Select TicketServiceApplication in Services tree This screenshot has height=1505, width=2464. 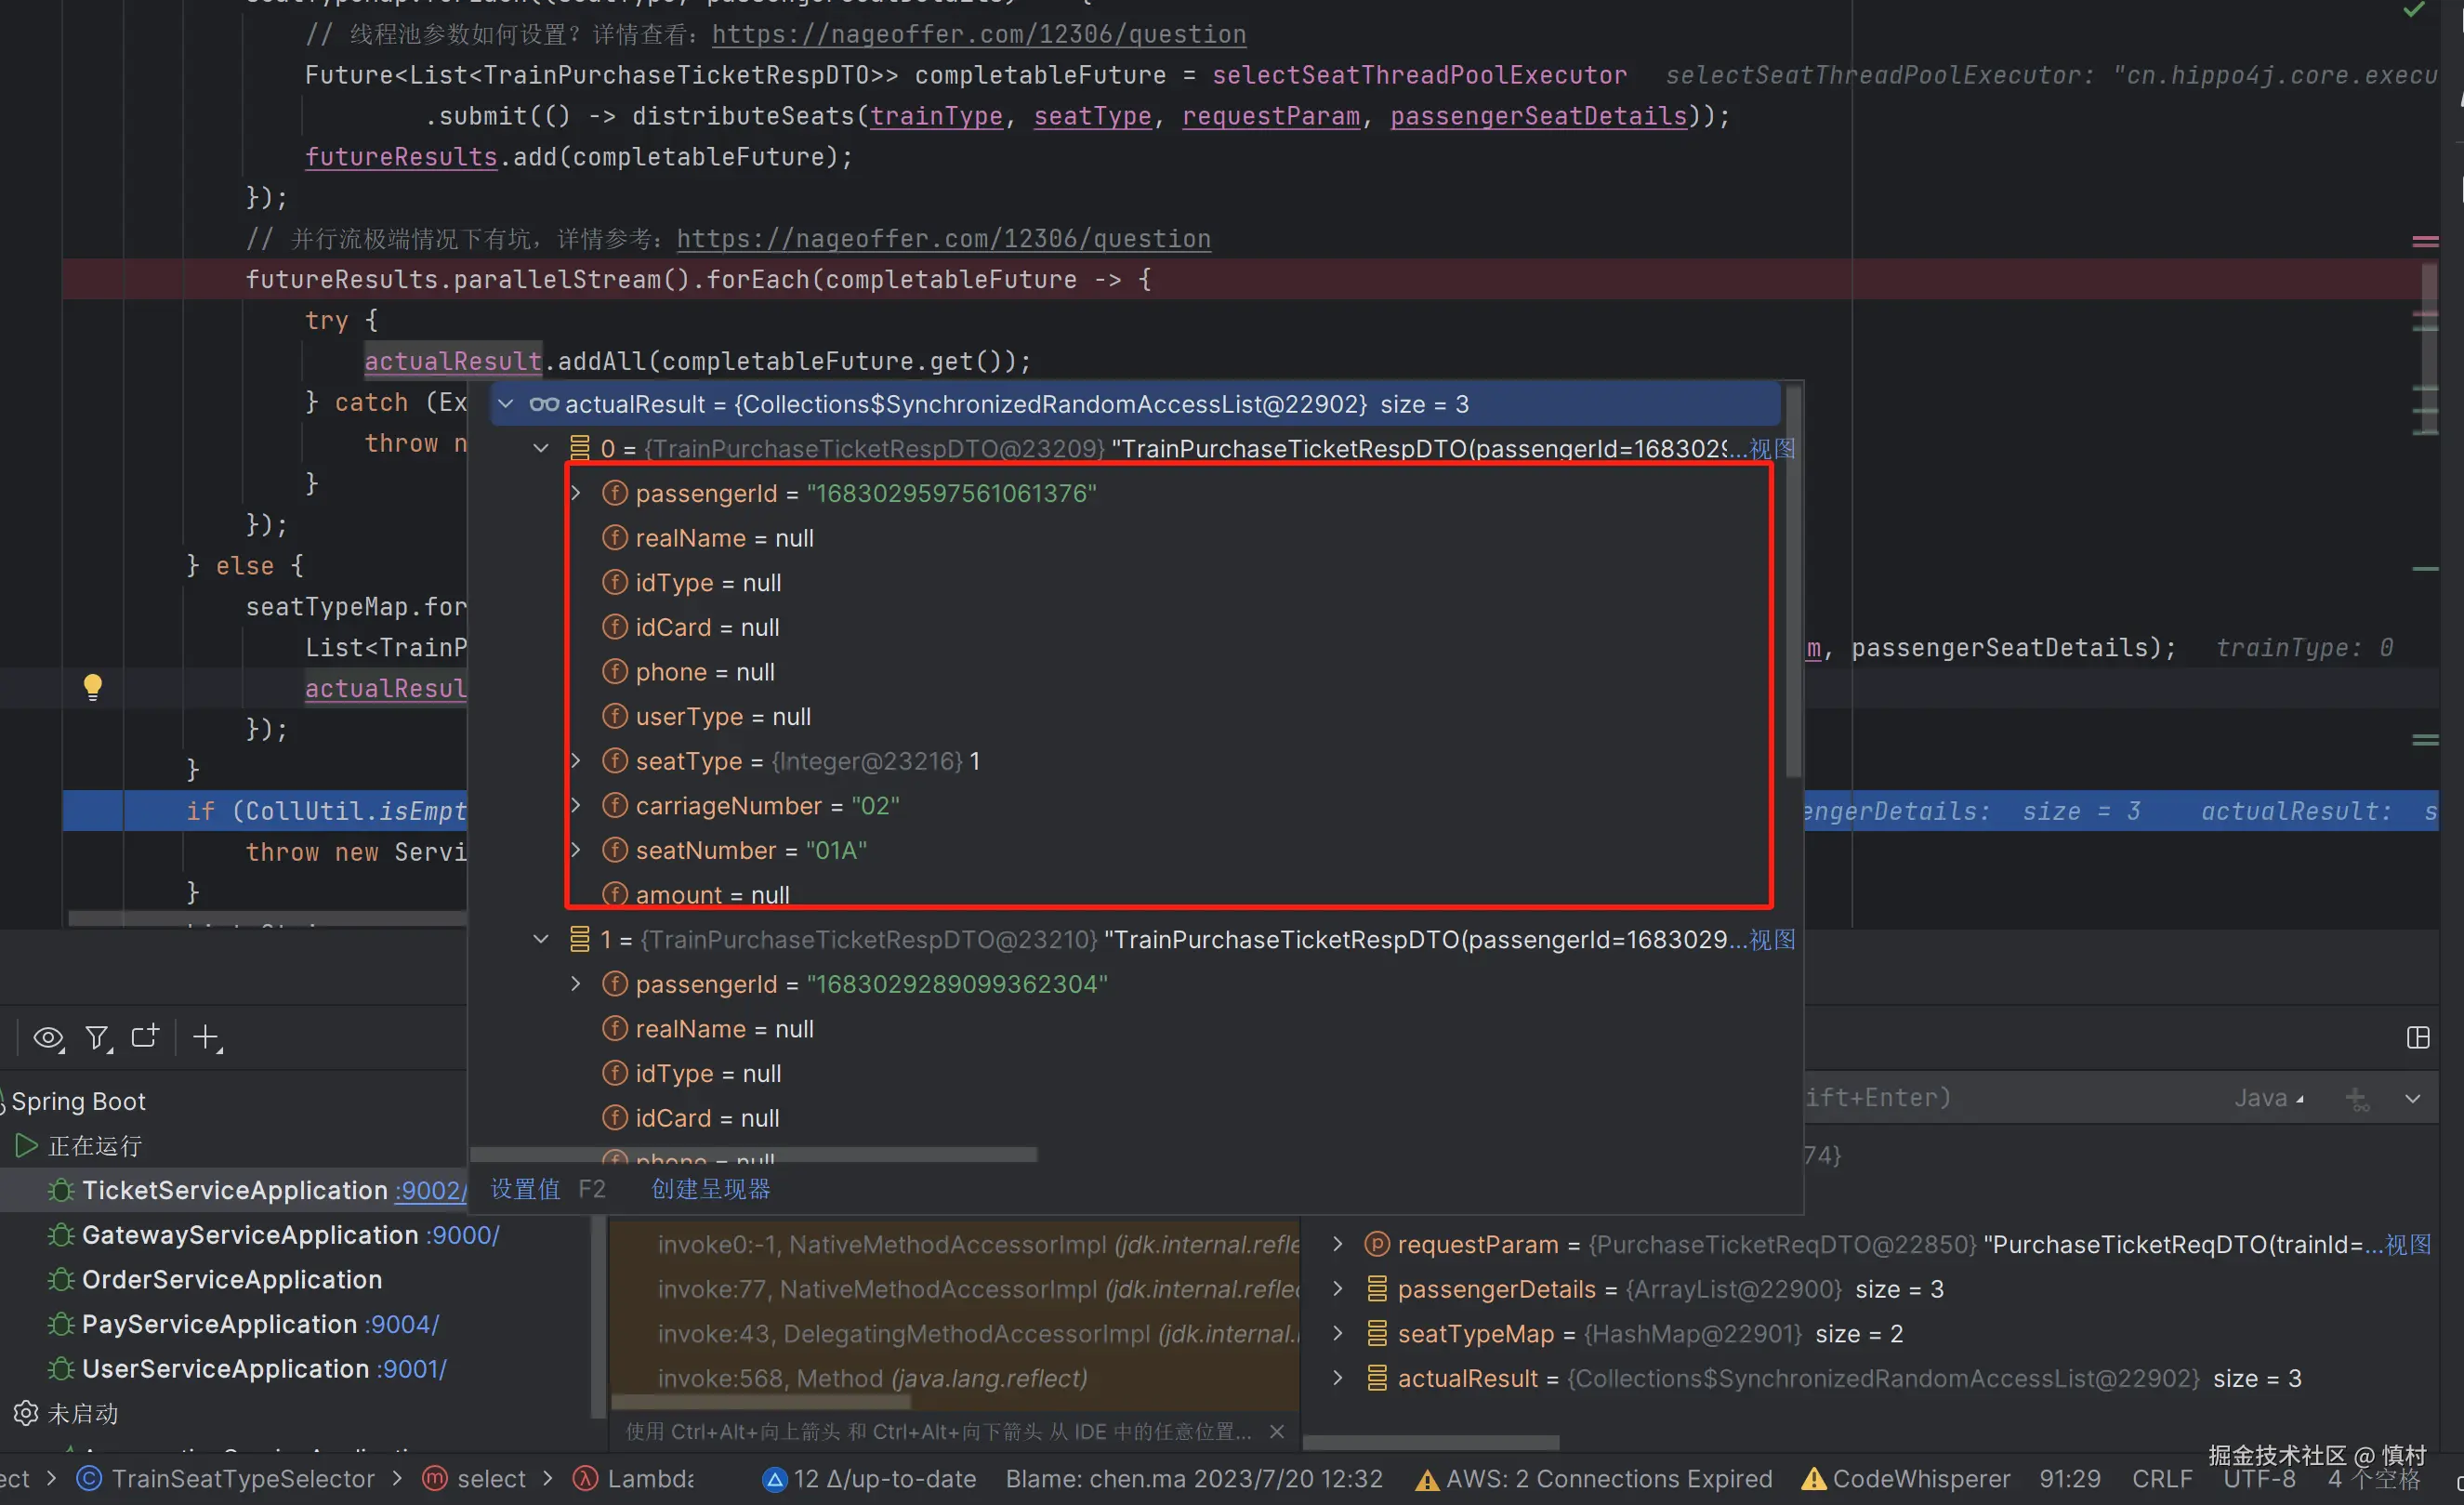(x=234, y=1190)
